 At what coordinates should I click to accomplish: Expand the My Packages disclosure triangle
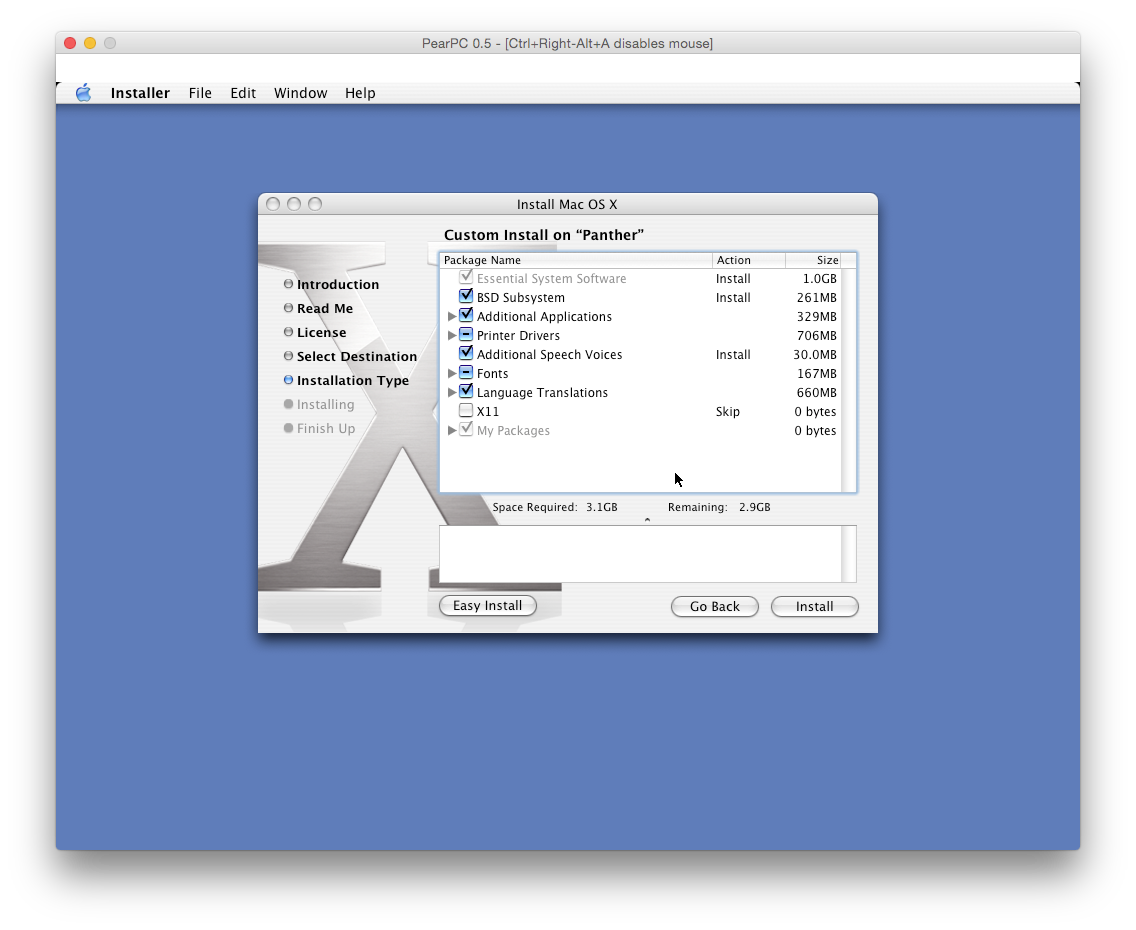point(451,430)
